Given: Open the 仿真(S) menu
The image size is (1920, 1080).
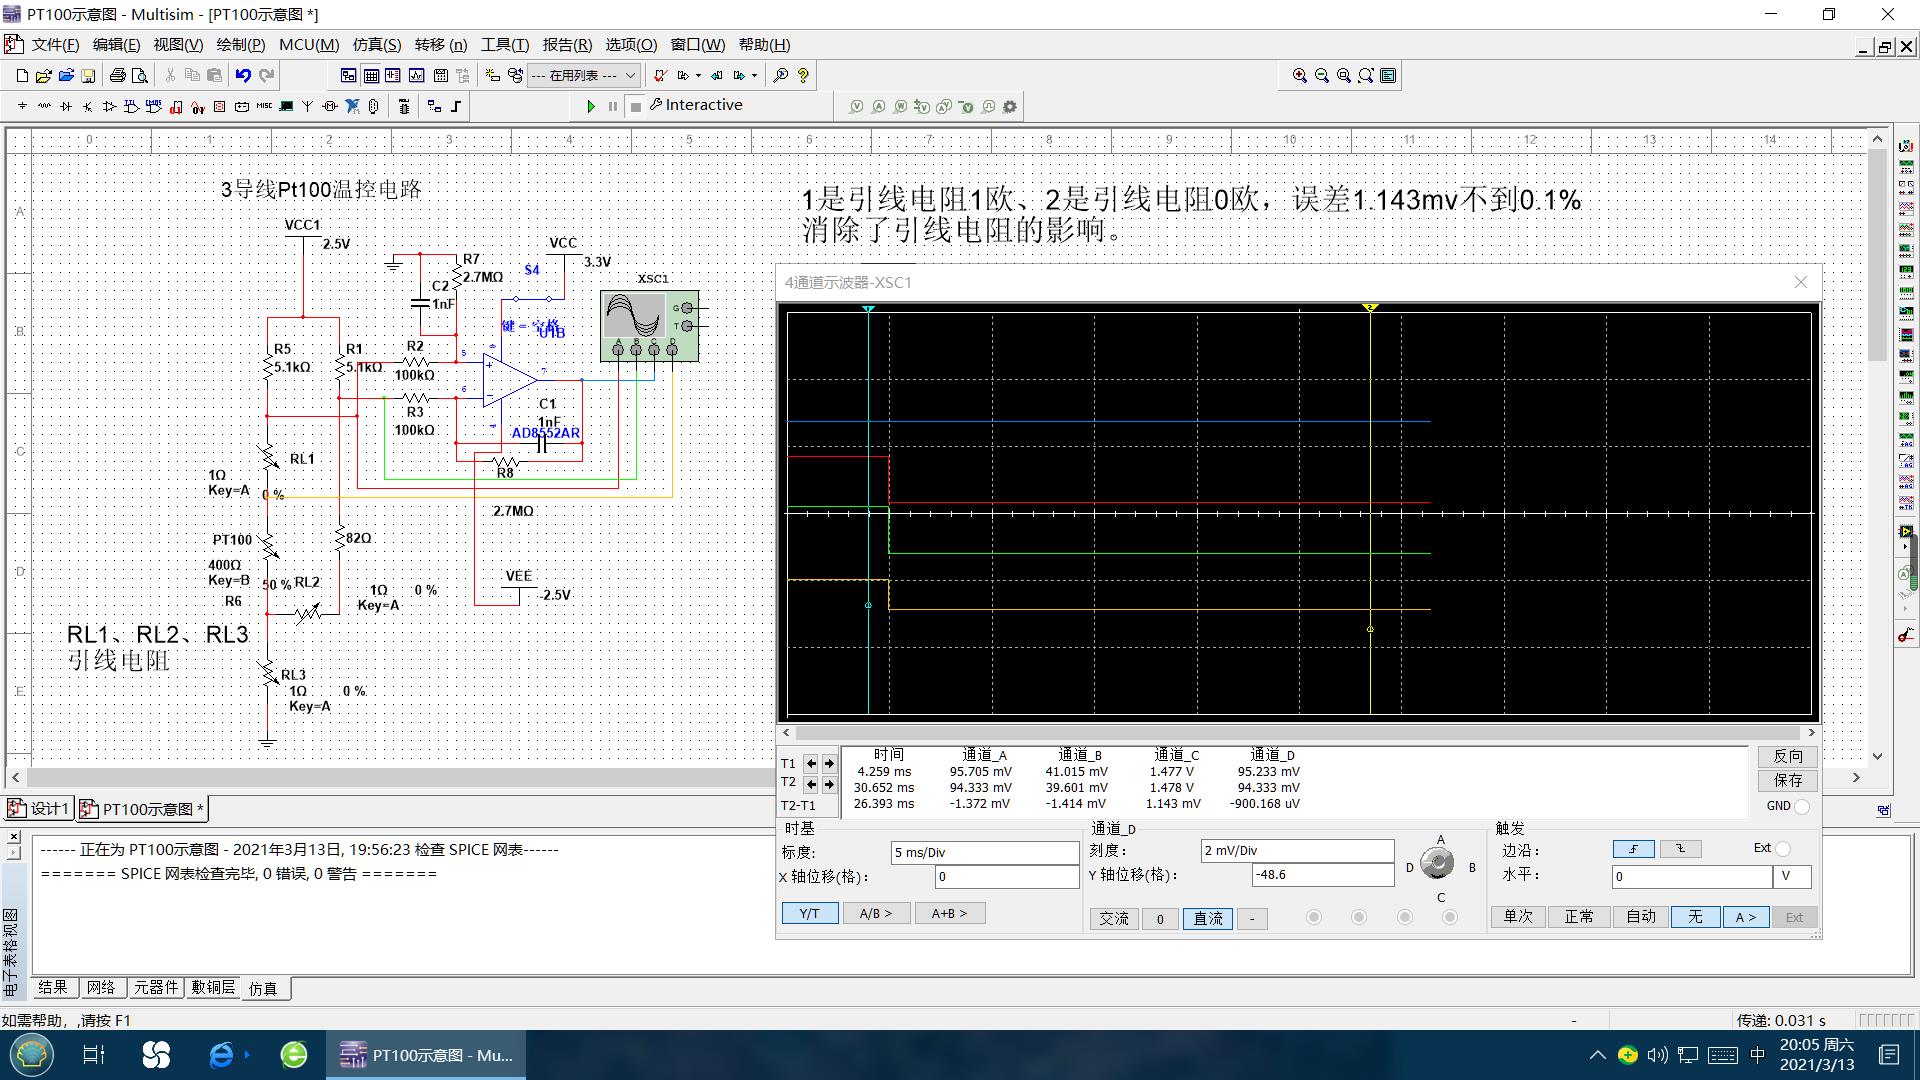Looking at the screenshot, I should tap(376, 44).
